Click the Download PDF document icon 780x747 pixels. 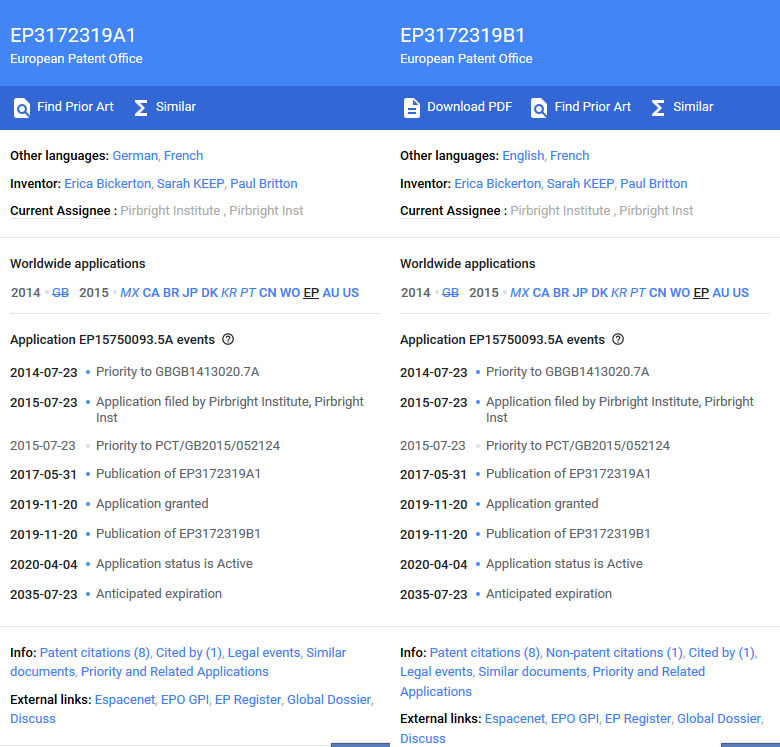pyautogui.click(x=412, y=108)
